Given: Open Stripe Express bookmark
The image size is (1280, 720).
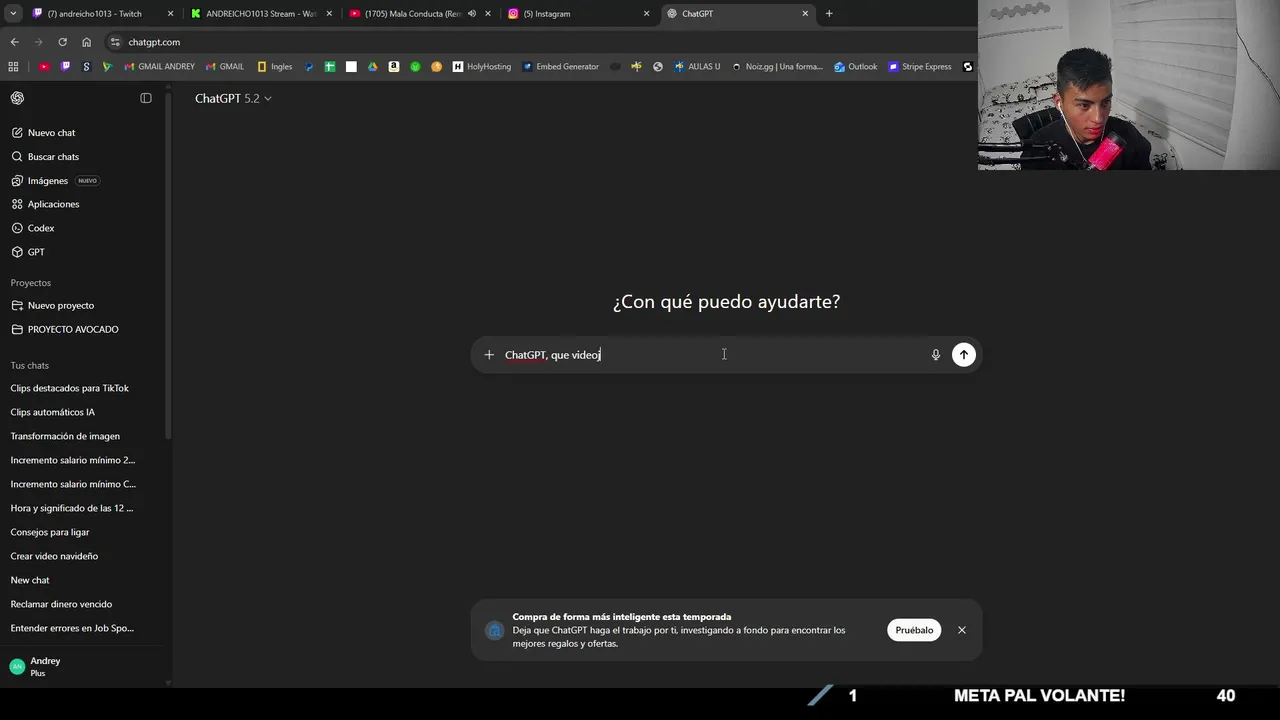Looking at the screenshot, I should coord(919,67).
